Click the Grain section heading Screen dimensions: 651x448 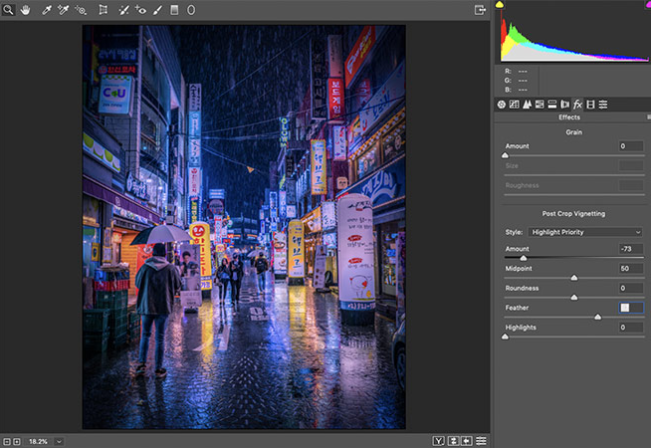tap(574, 132)
